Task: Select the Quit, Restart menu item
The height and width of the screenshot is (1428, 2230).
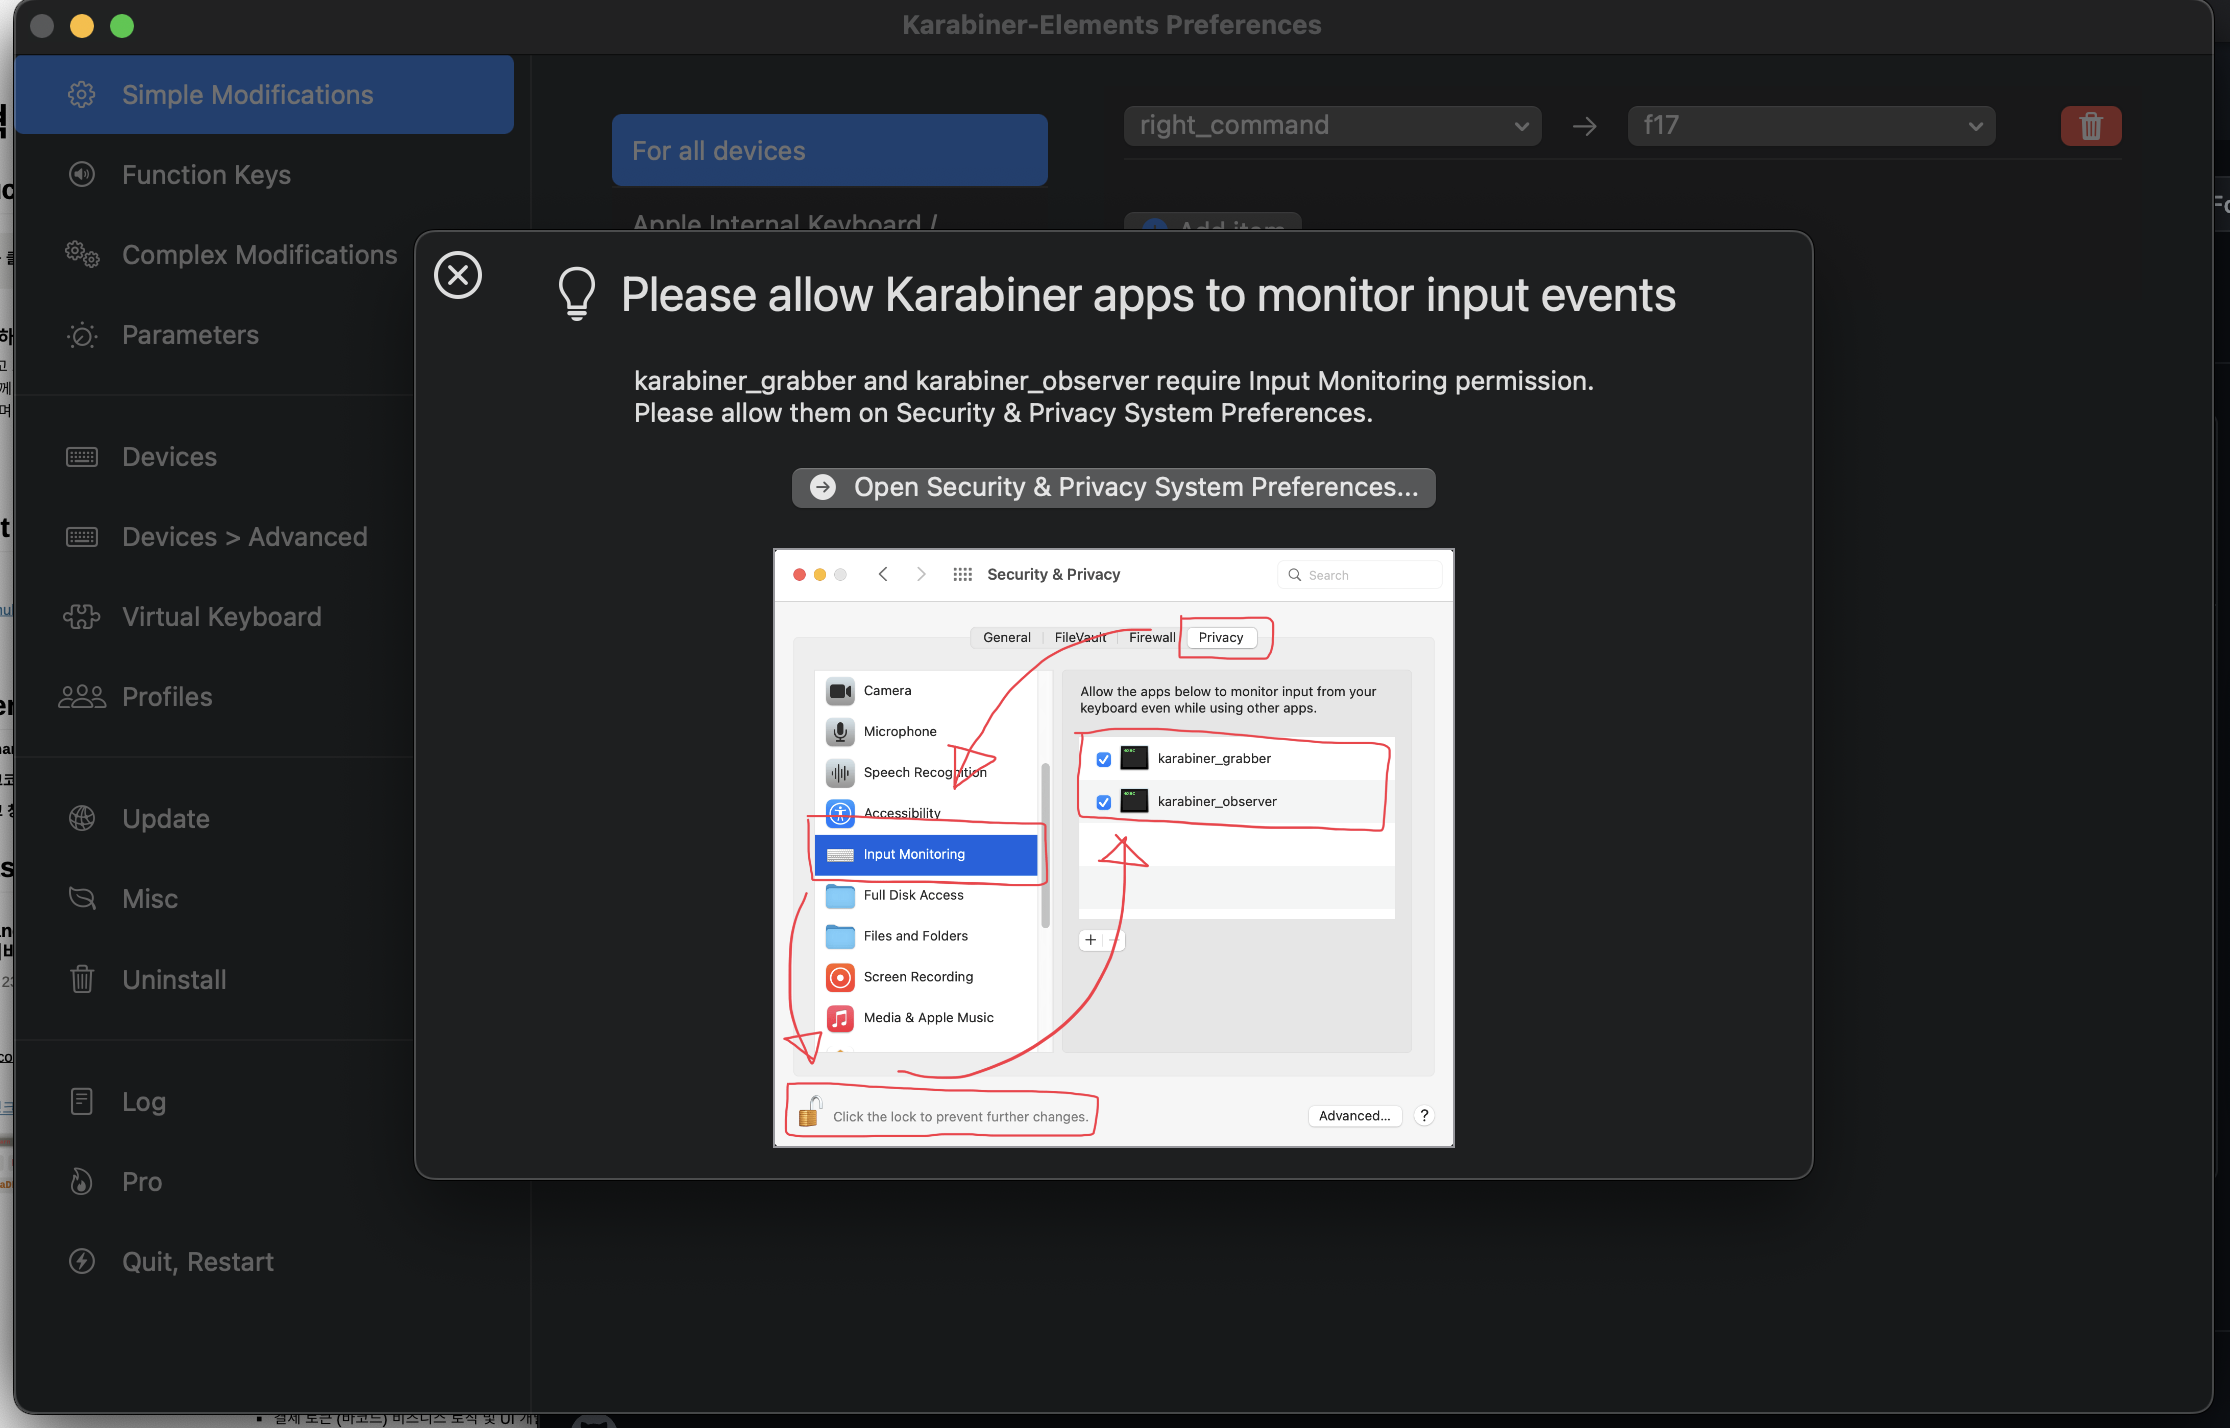Action: point(197,1261)
